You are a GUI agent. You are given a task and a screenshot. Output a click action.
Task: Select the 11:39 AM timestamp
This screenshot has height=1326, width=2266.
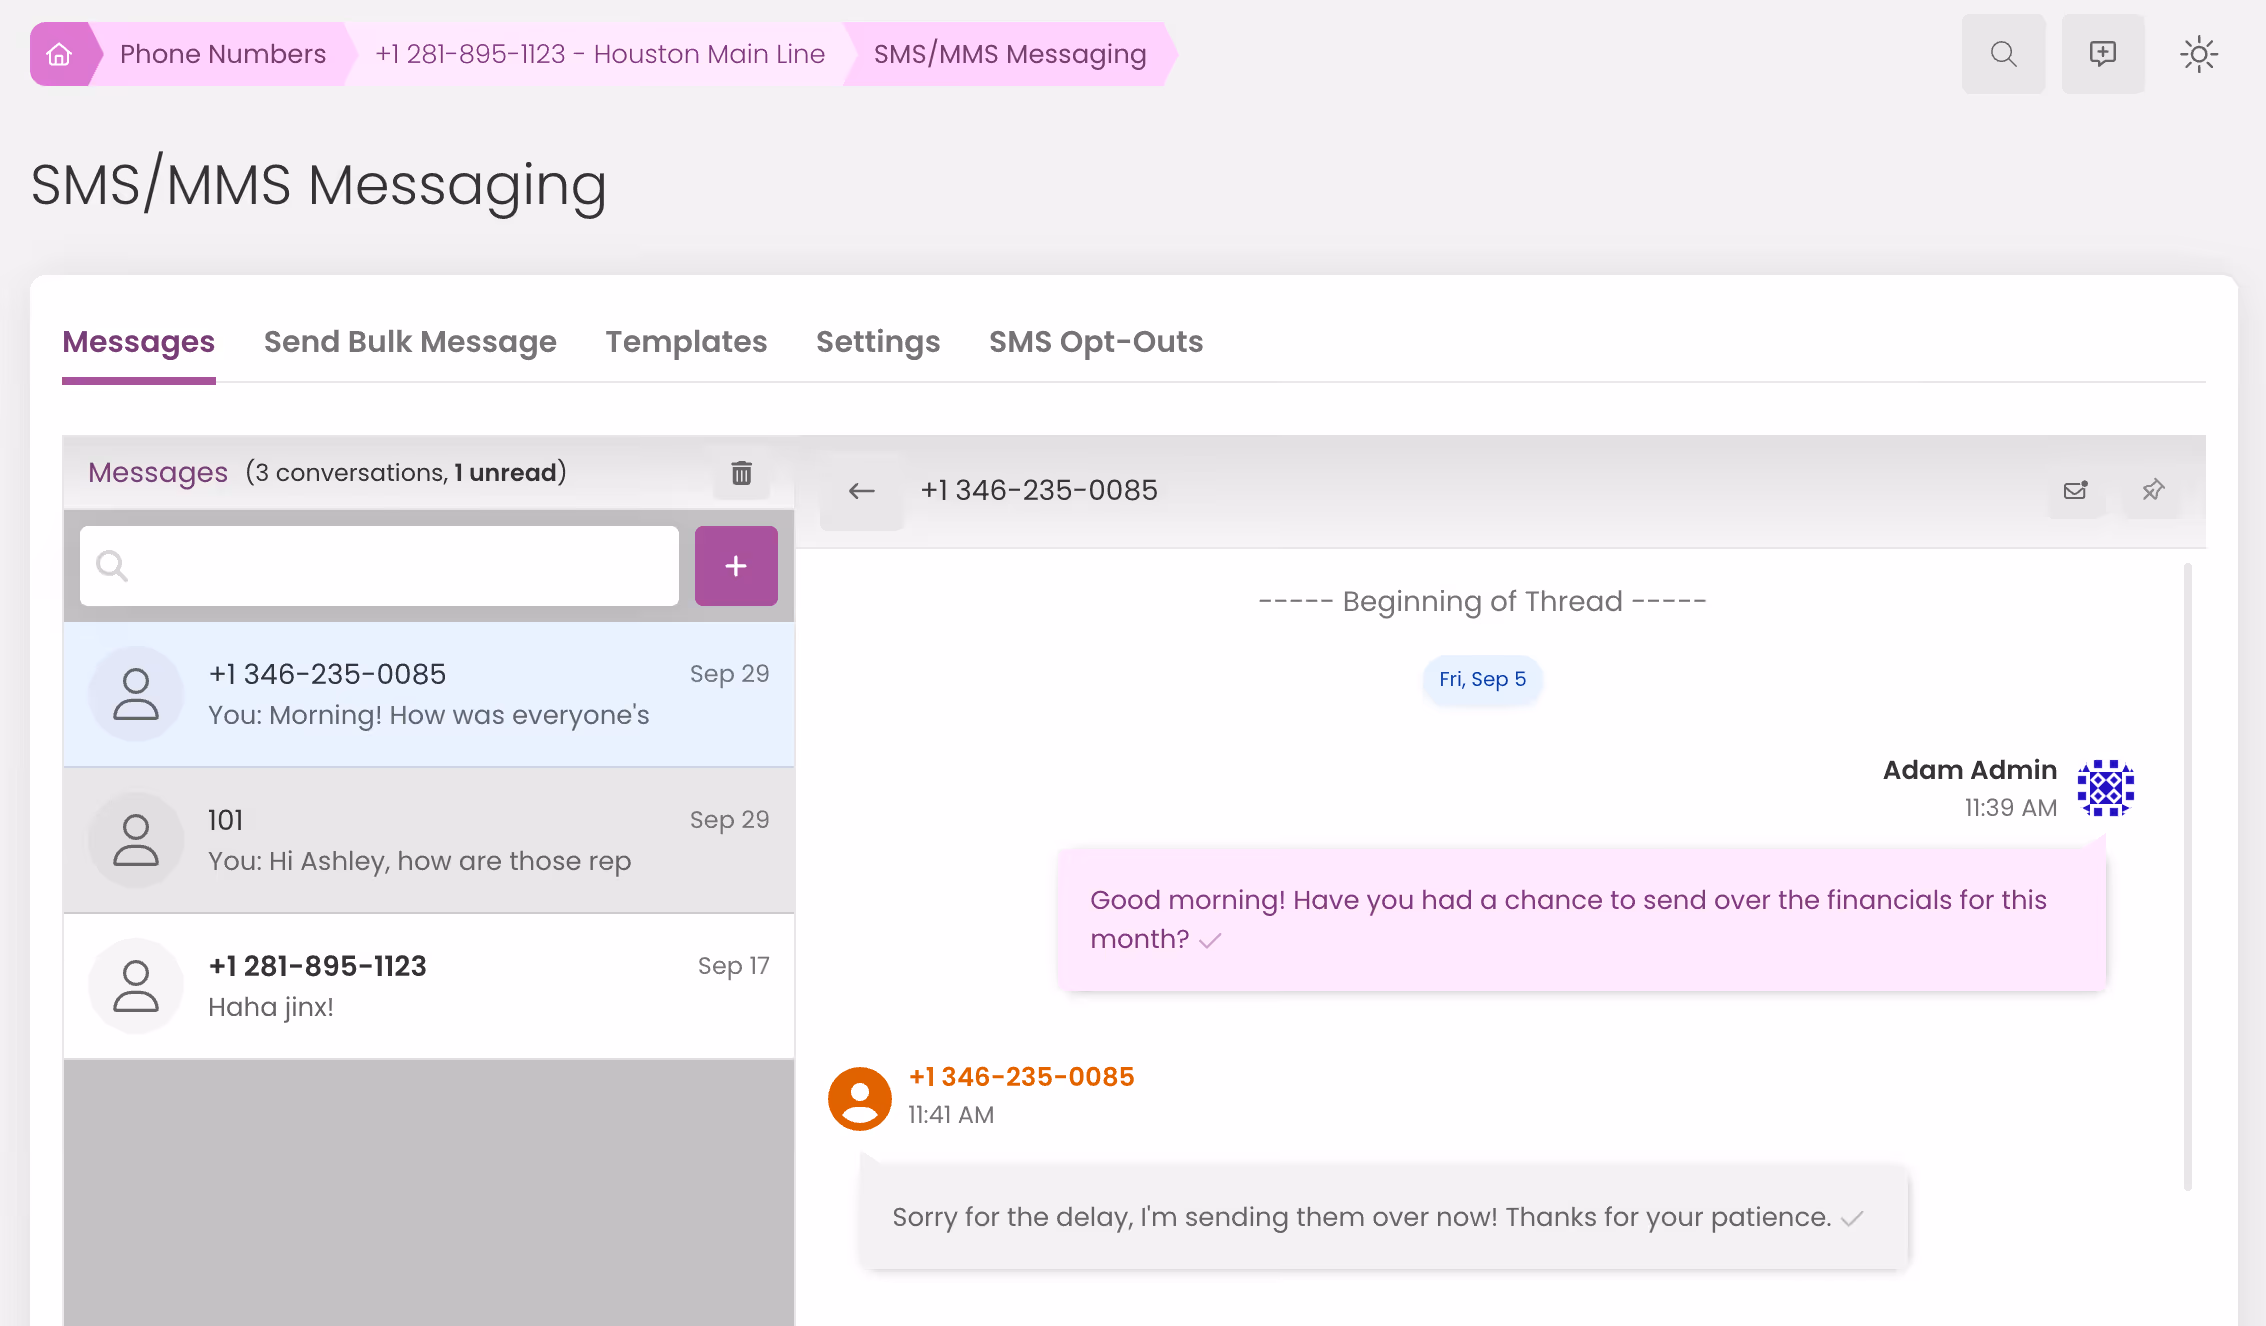tap(2011, 808)
